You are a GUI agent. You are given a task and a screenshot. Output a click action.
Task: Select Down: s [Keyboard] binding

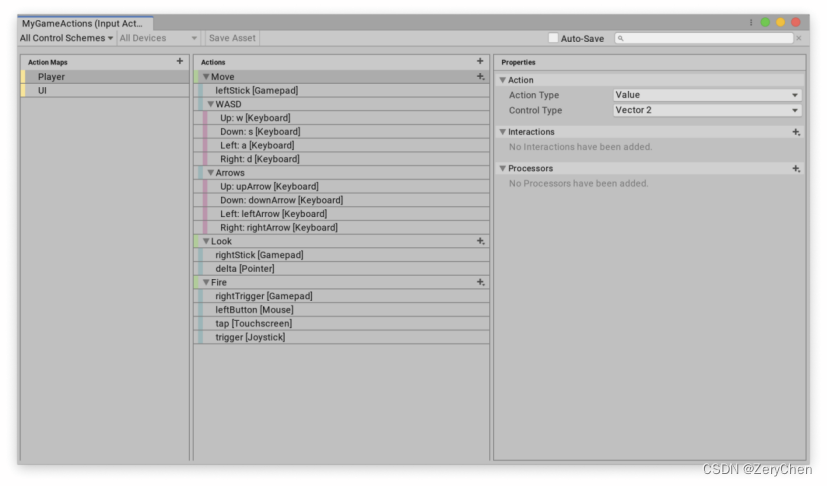click(x=342, y=131)
